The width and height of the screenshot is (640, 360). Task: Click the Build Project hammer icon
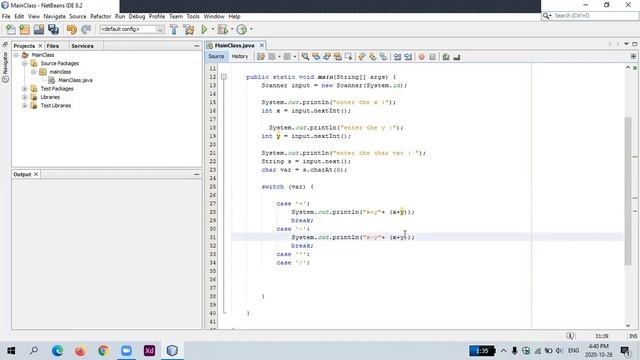[174, 29]
